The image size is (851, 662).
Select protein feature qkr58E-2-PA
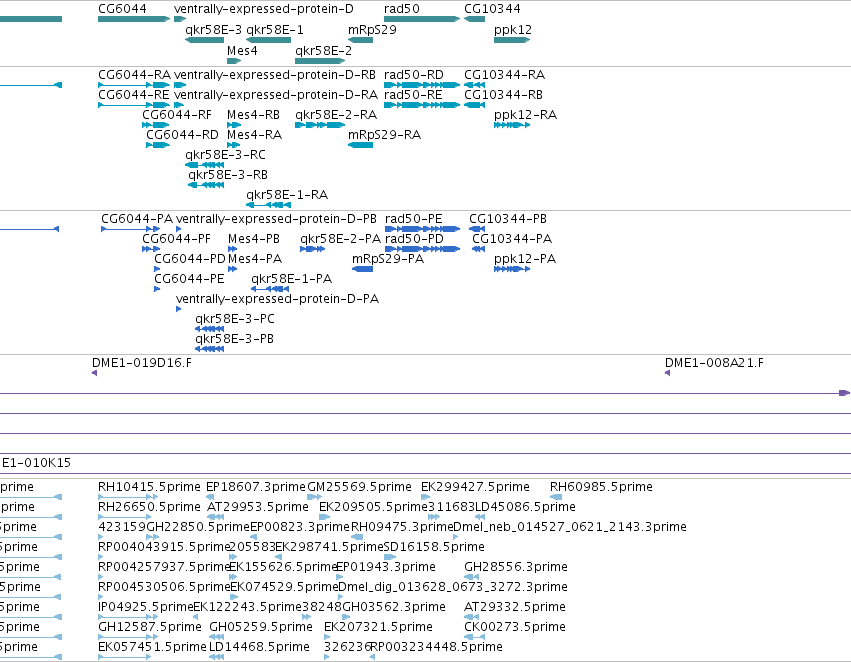[x=341, y=239]
